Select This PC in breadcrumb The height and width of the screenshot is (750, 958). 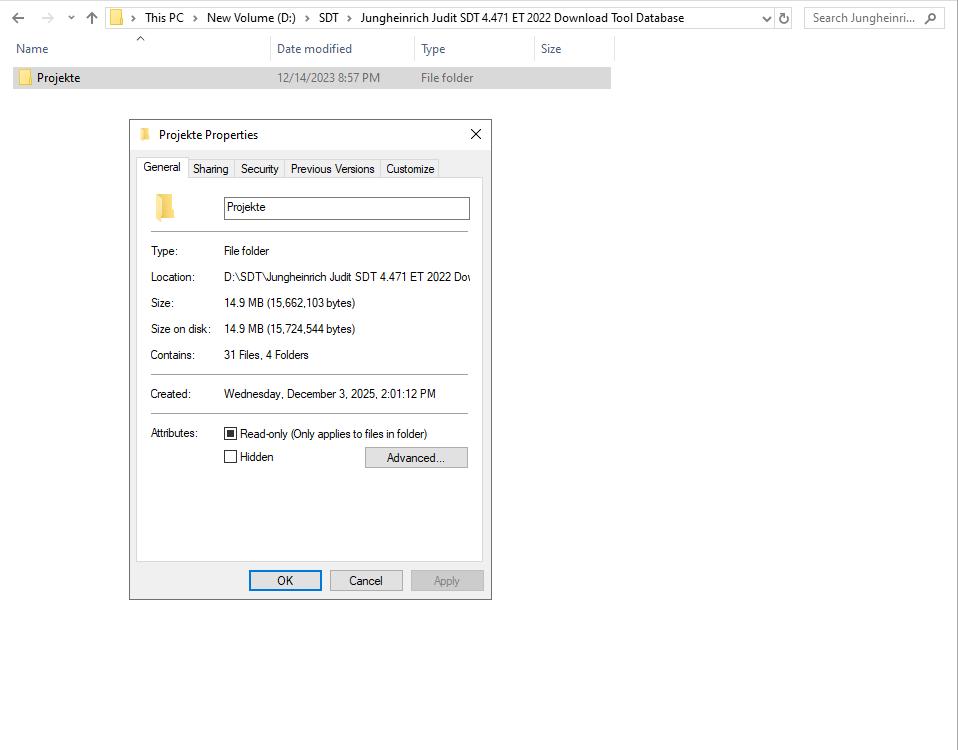click(164, 18)
